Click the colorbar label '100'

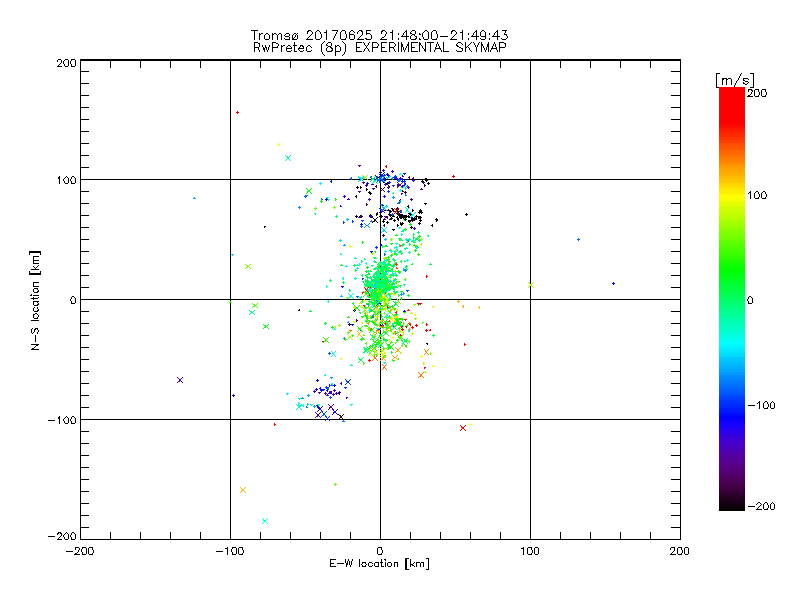[757, 195]
